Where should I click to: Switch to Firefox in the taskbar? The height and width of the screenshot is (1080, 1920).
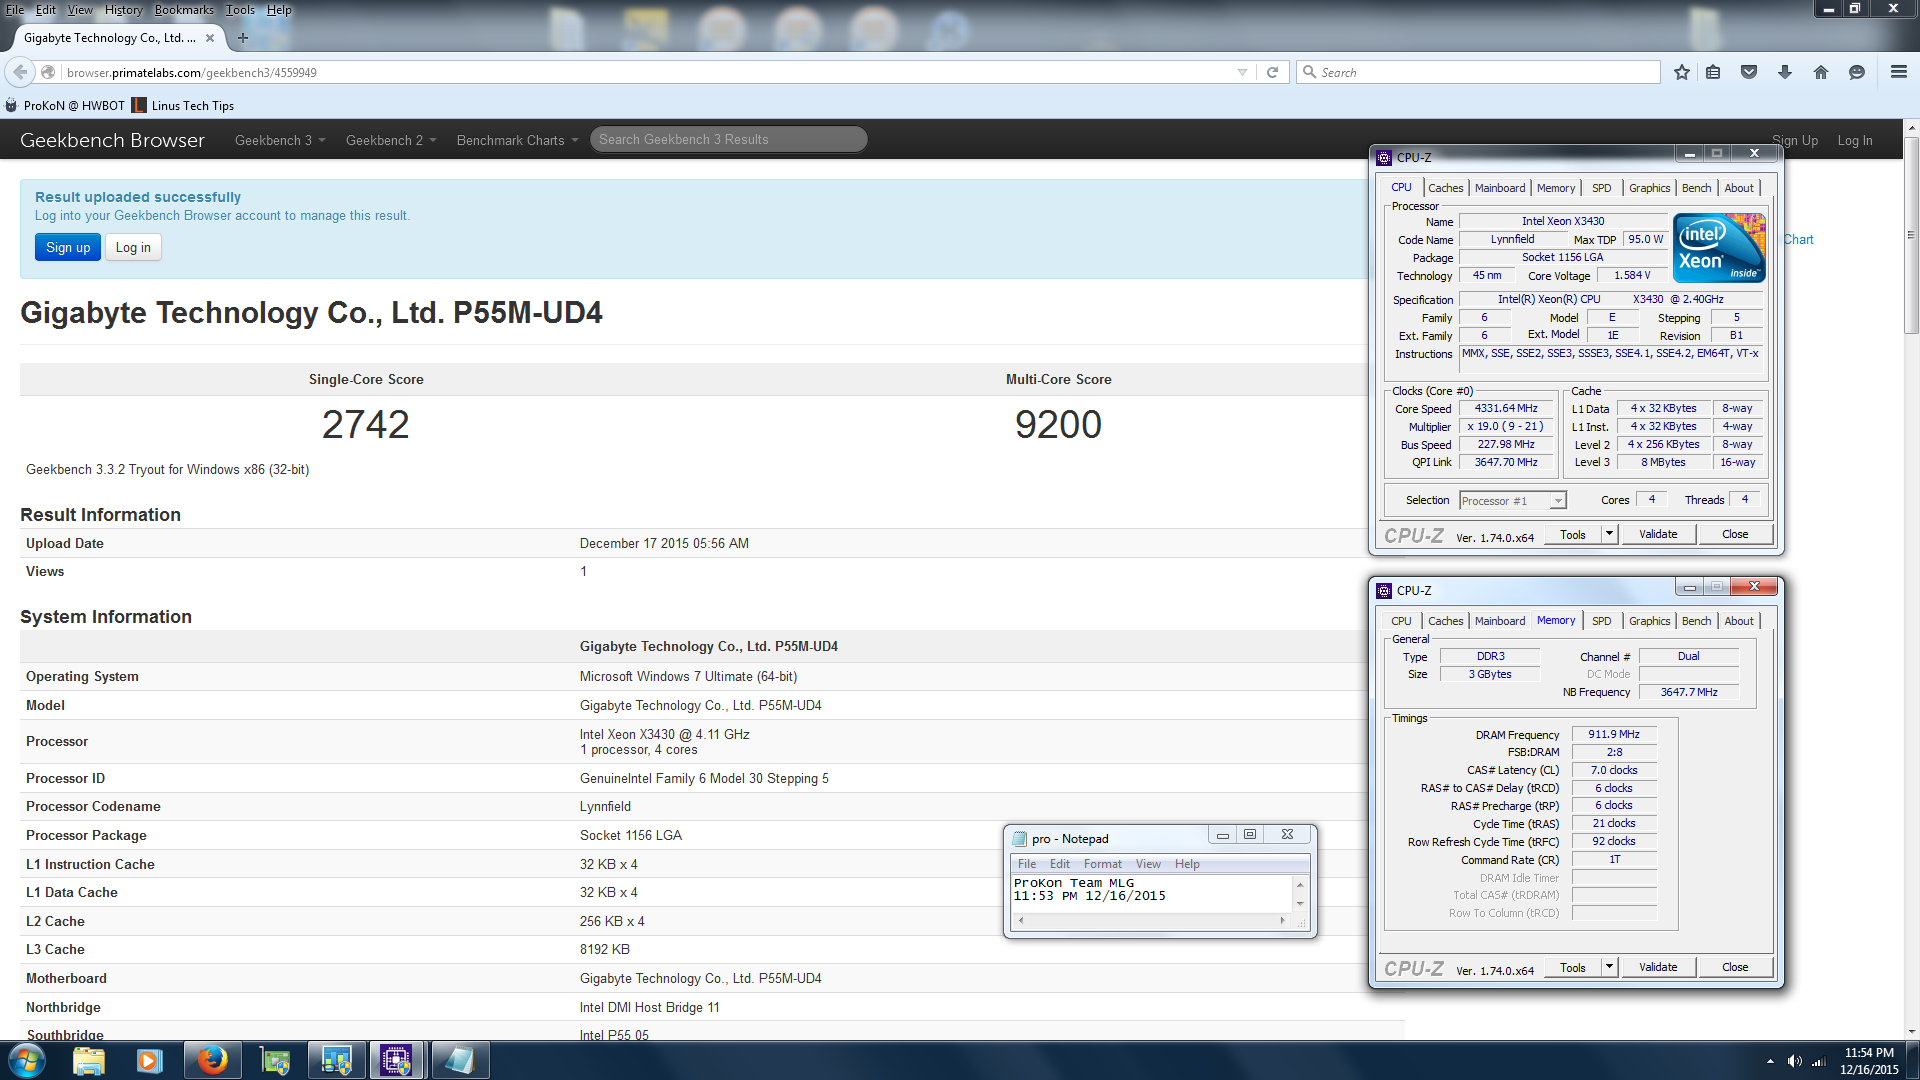click(212, 1060)
